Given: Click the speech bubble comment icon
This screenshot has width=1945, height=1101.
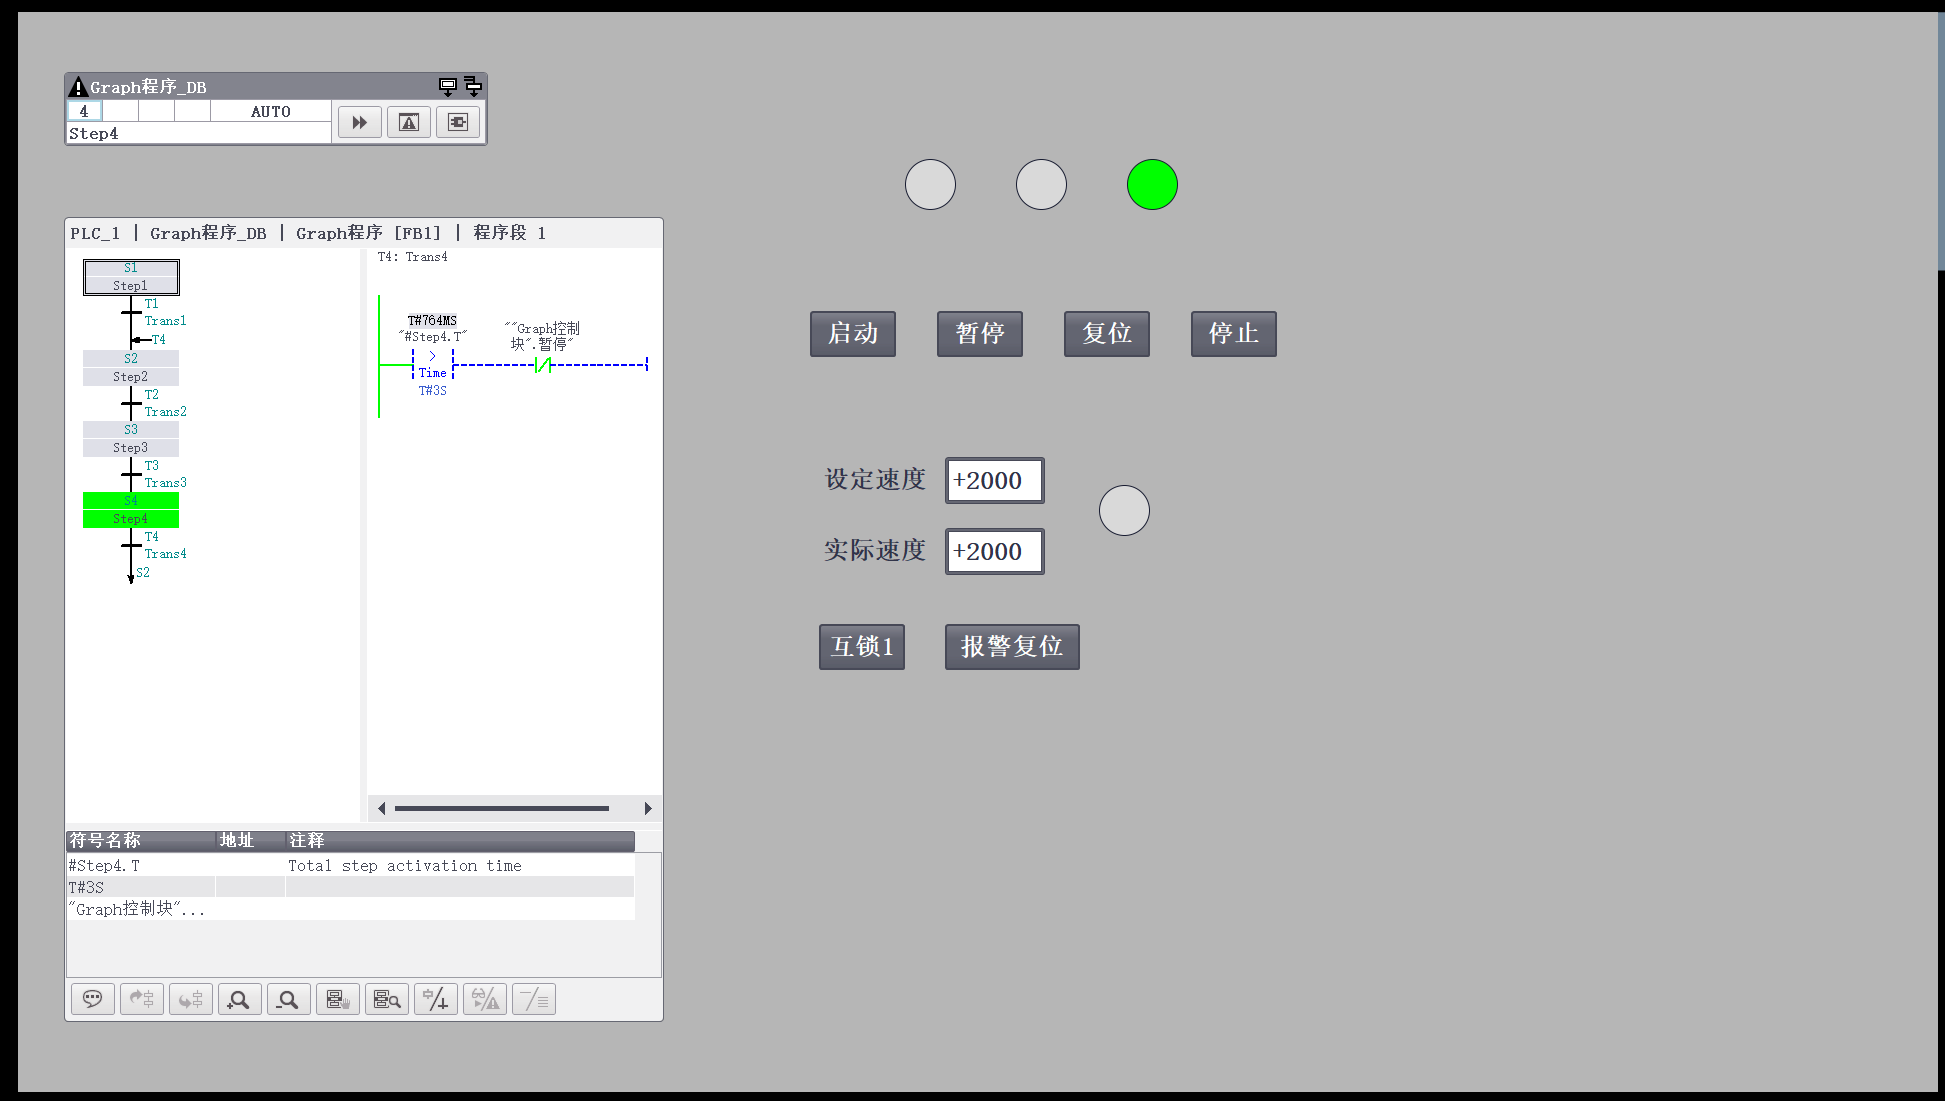Looking at the screenshot, I should point(93,999).
